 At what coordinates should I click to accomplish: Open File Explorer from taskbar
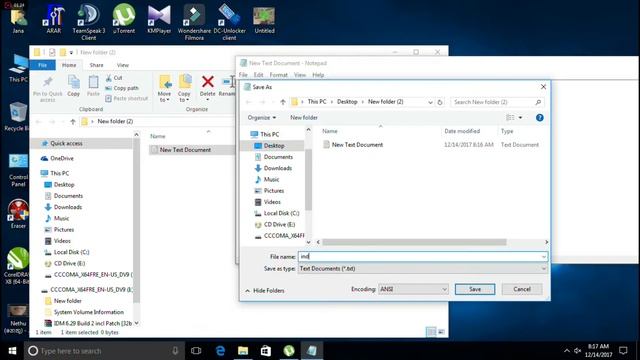(x=243, y=351)
